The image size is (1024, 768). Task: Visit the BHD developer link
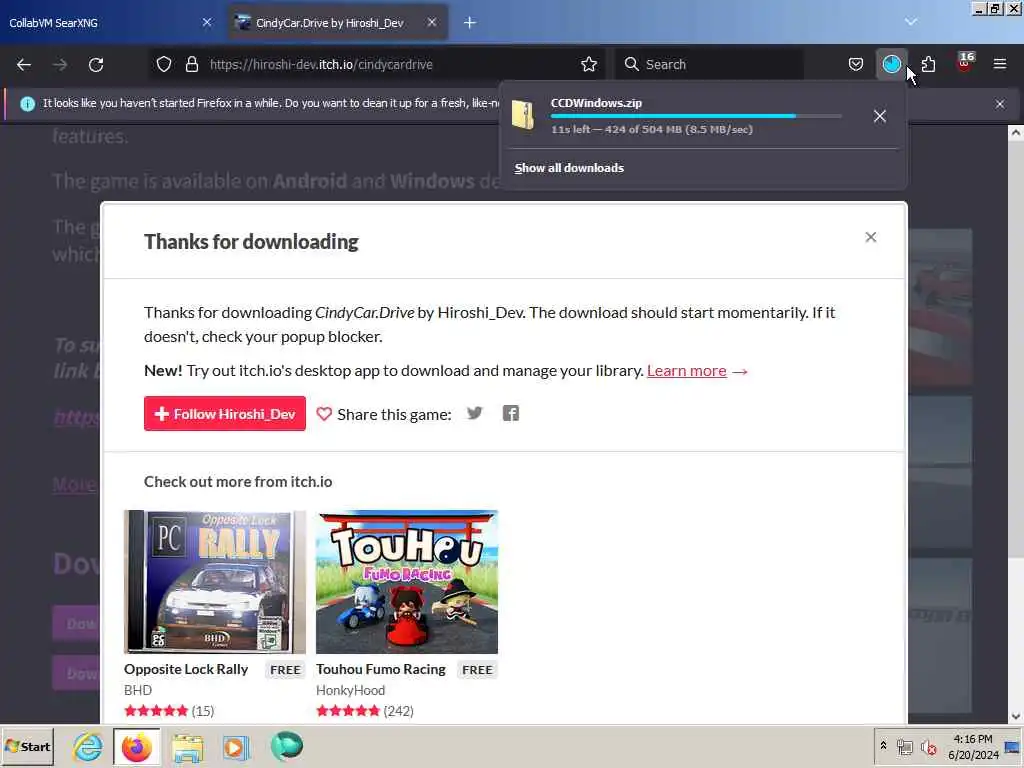(138, 690)
